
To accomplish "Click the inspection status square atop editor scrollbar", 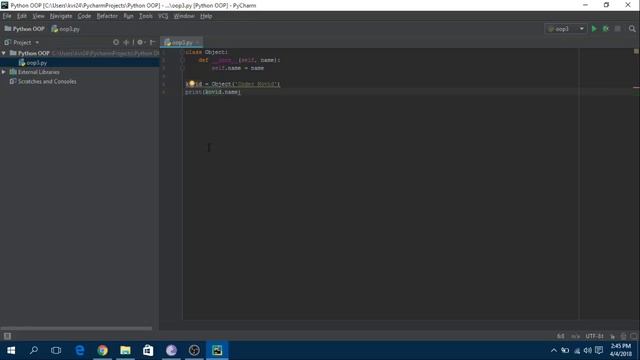I will (x=636, y=51).
